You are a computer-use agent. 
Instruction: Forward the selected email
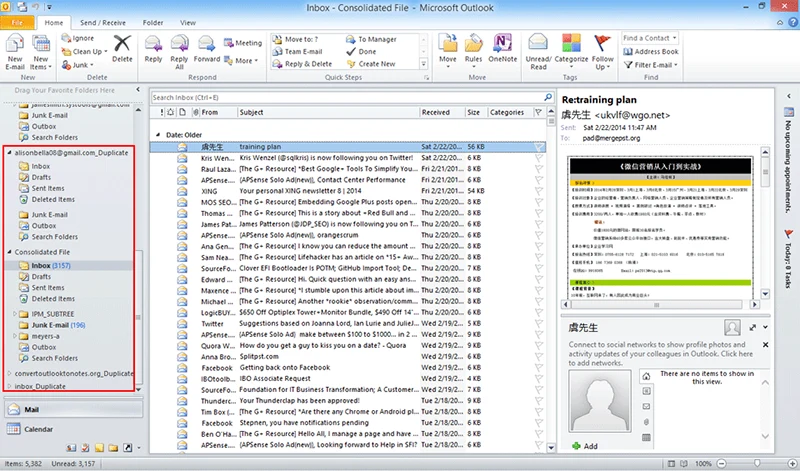click(207, 49)
